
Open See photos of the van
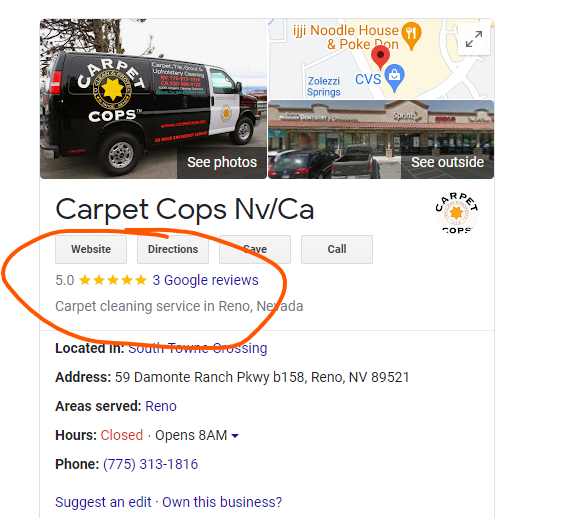tap(222, 162)
